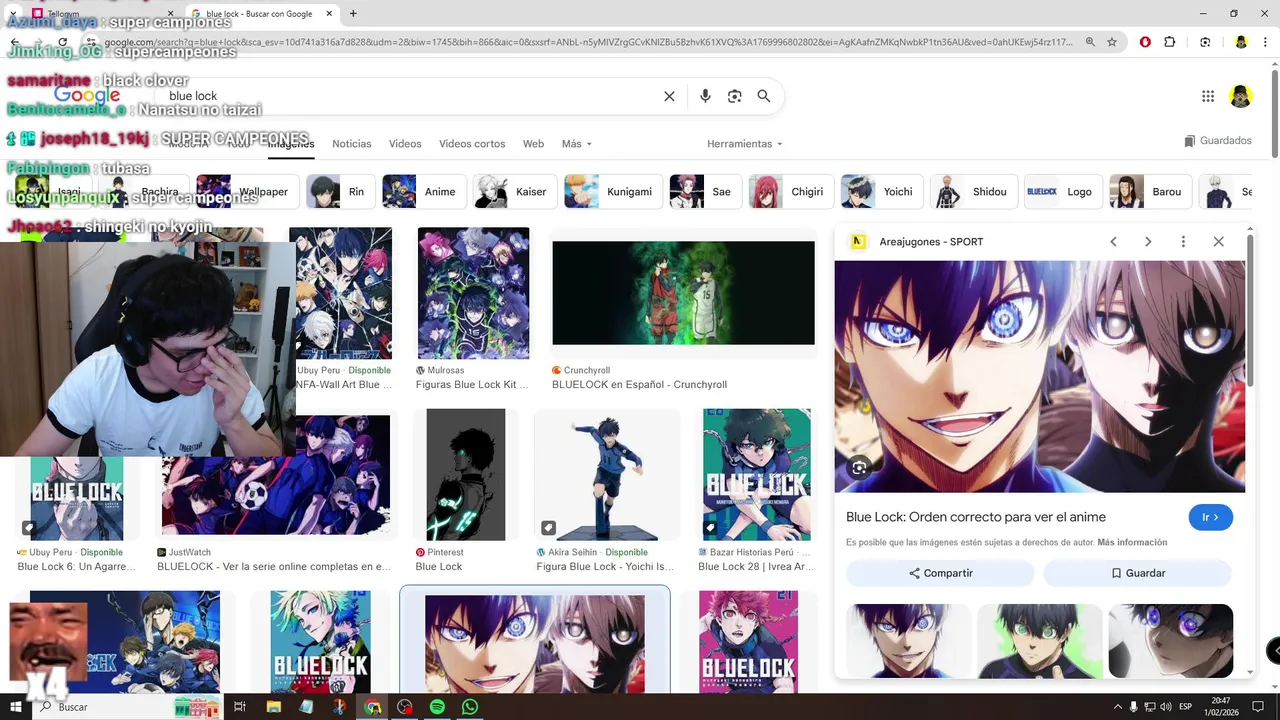This screenshot has width=1280, height=720.
Task: Filter images by the Barou chip
Action: (1150, 192)
